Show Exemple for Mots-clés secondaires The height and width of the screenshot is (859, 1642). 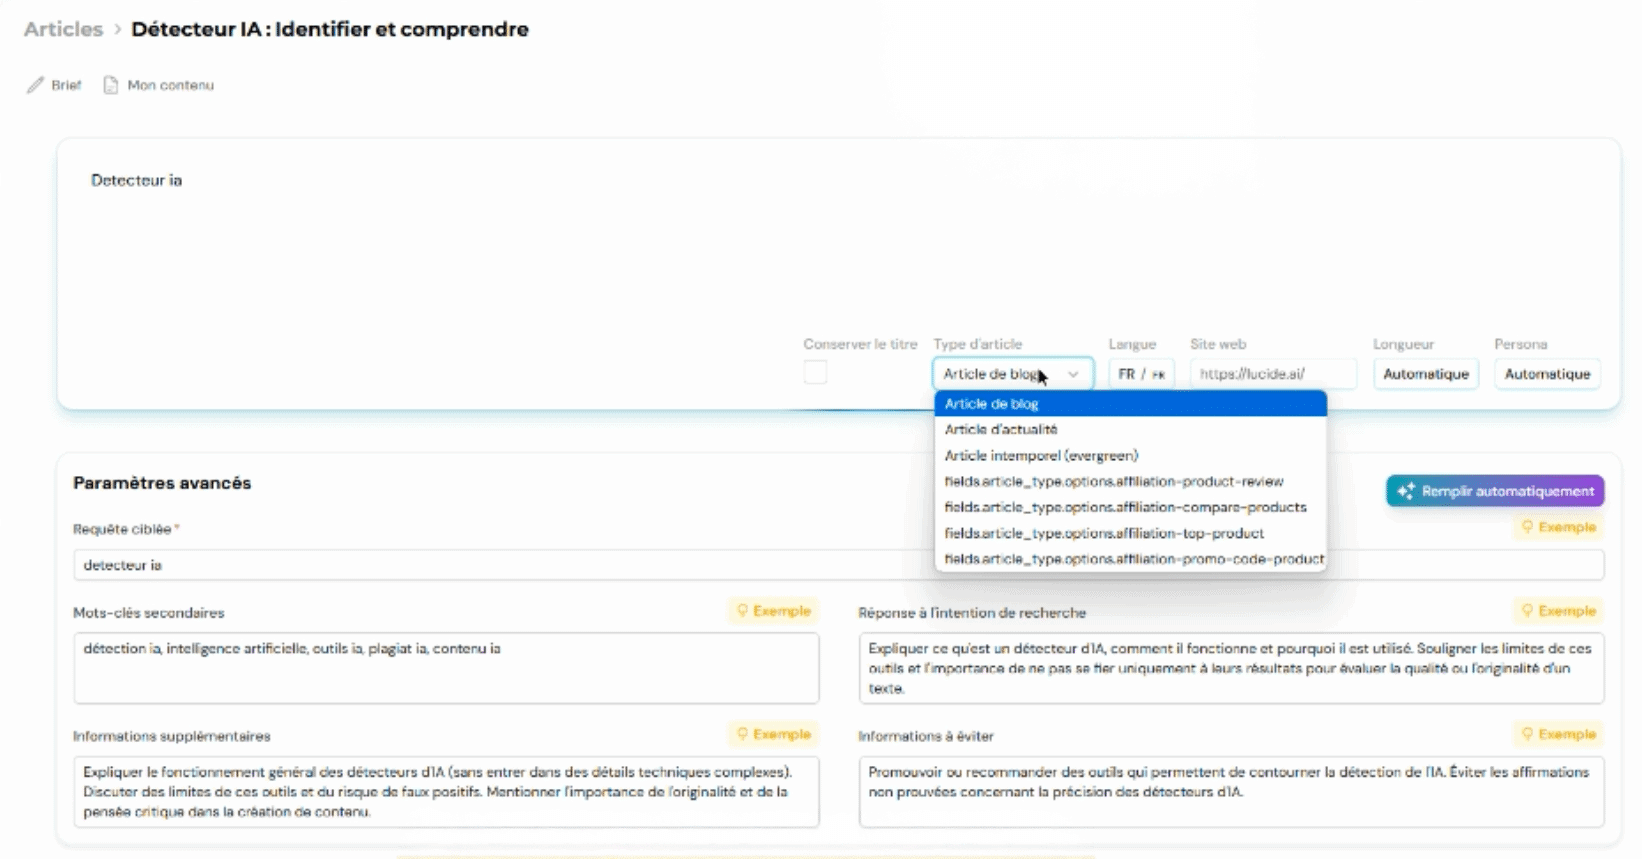pos(774,611)
